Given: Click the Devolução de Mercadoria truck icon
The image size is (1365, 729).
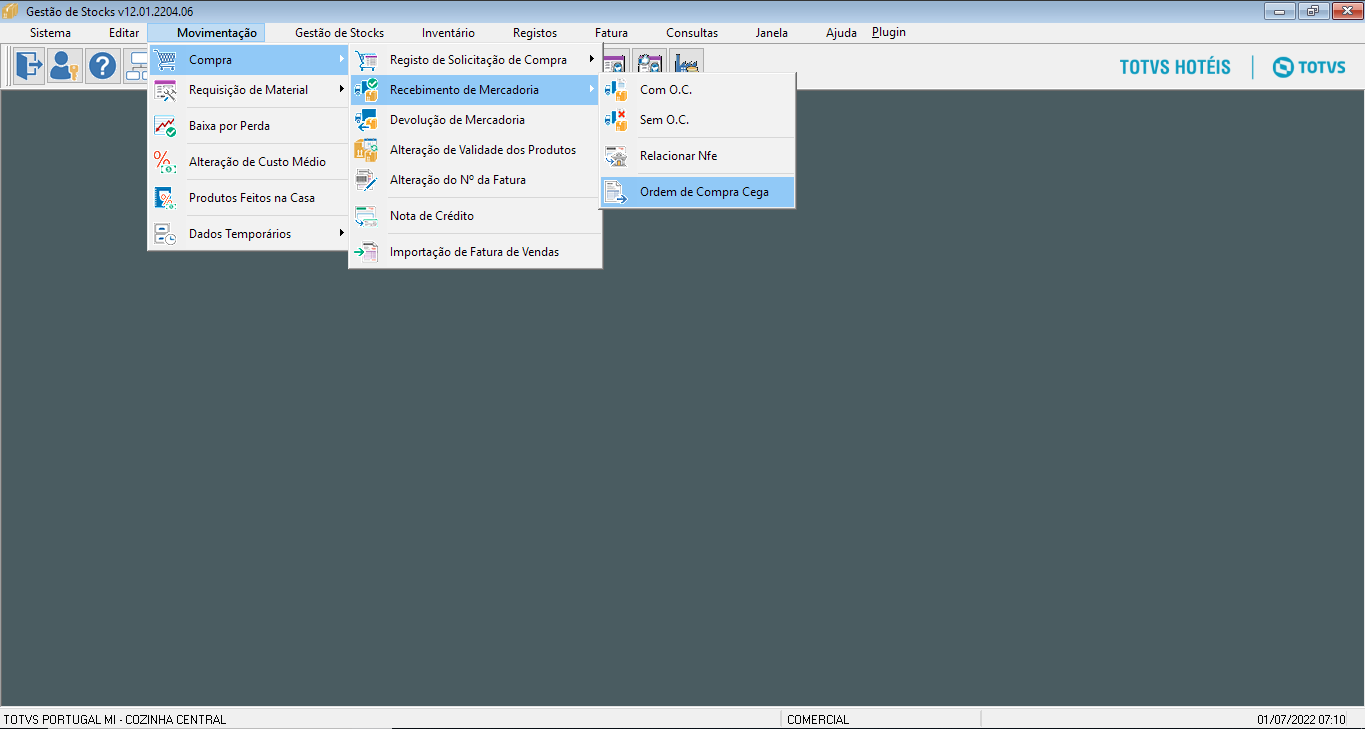Looking at the screenshot, I should [x=366, y=120].
